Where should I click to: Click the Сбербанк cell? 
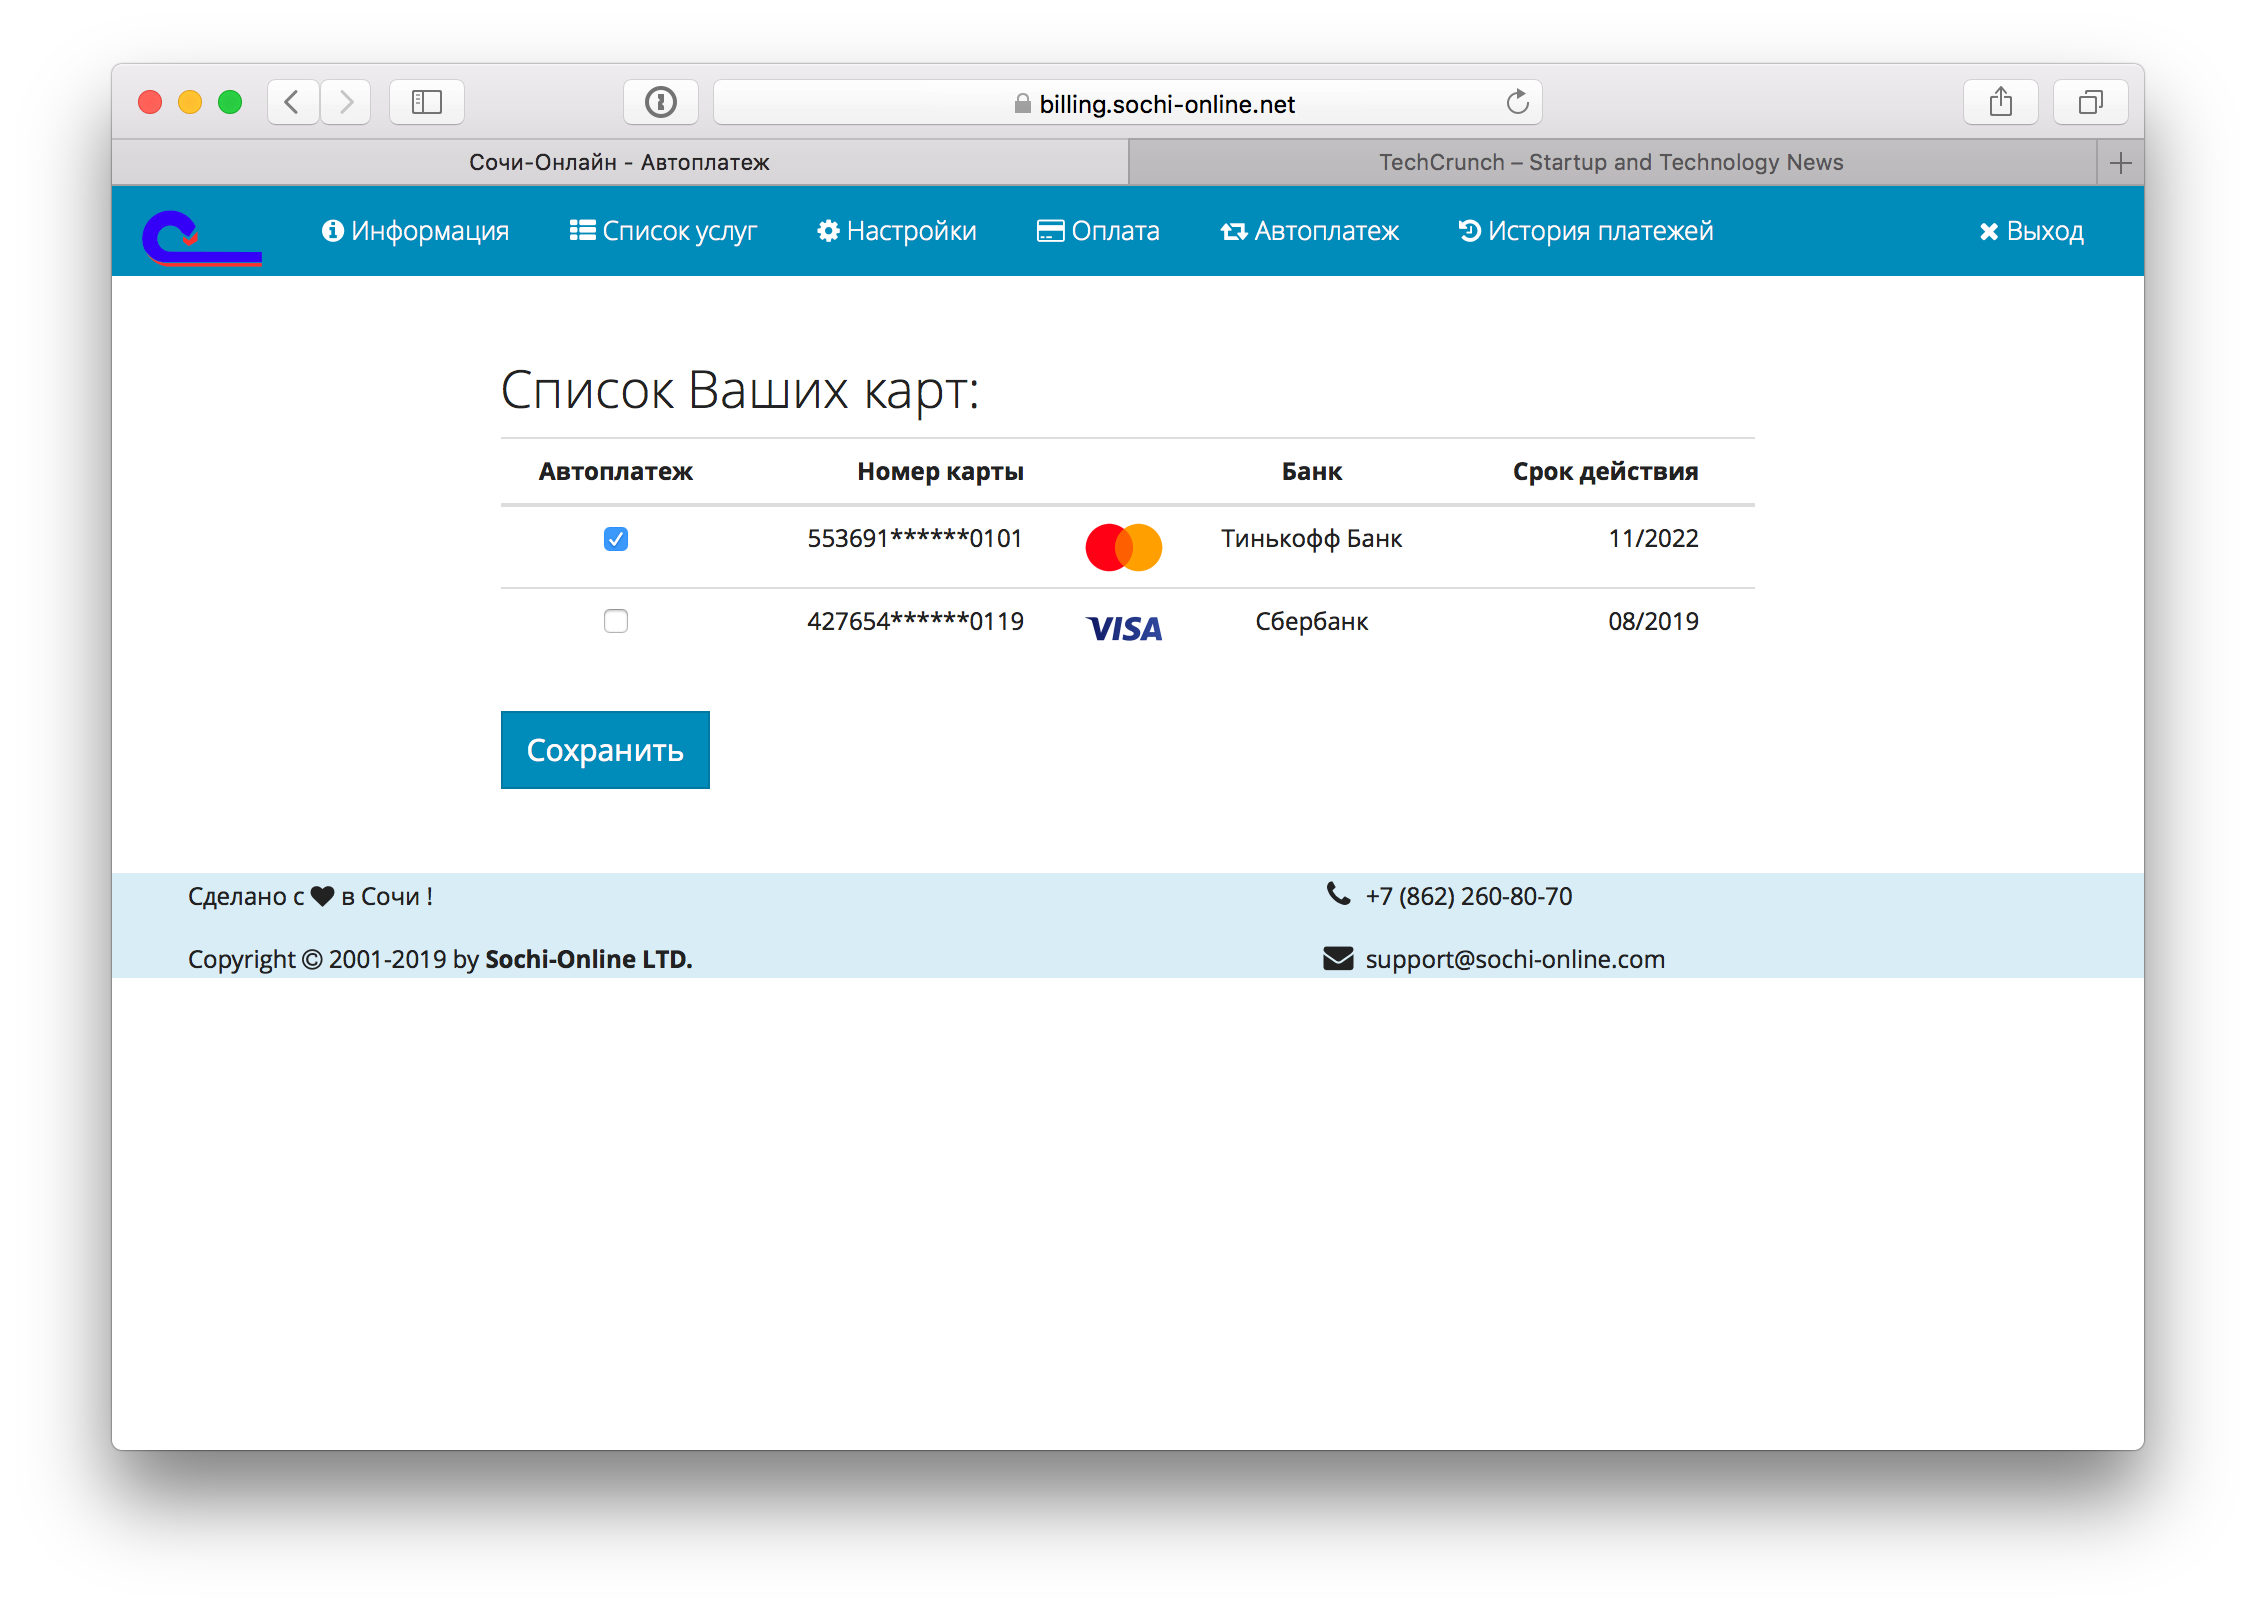click(1312, 621)
